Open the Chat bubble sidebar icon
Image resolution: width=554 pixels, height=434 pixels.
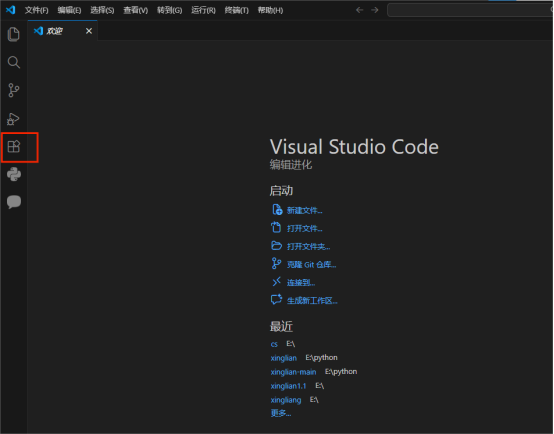14,202
